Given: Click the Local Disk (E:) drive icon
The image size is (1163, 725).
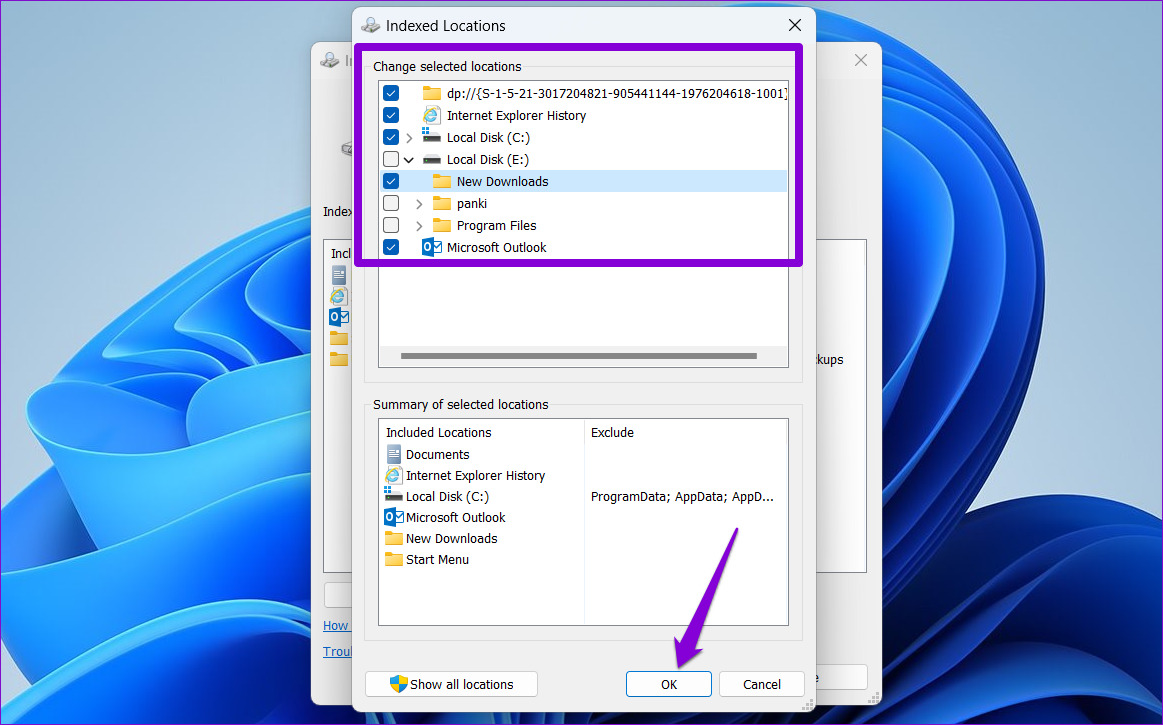Looking at the screenshot, I should coord(431,160).
